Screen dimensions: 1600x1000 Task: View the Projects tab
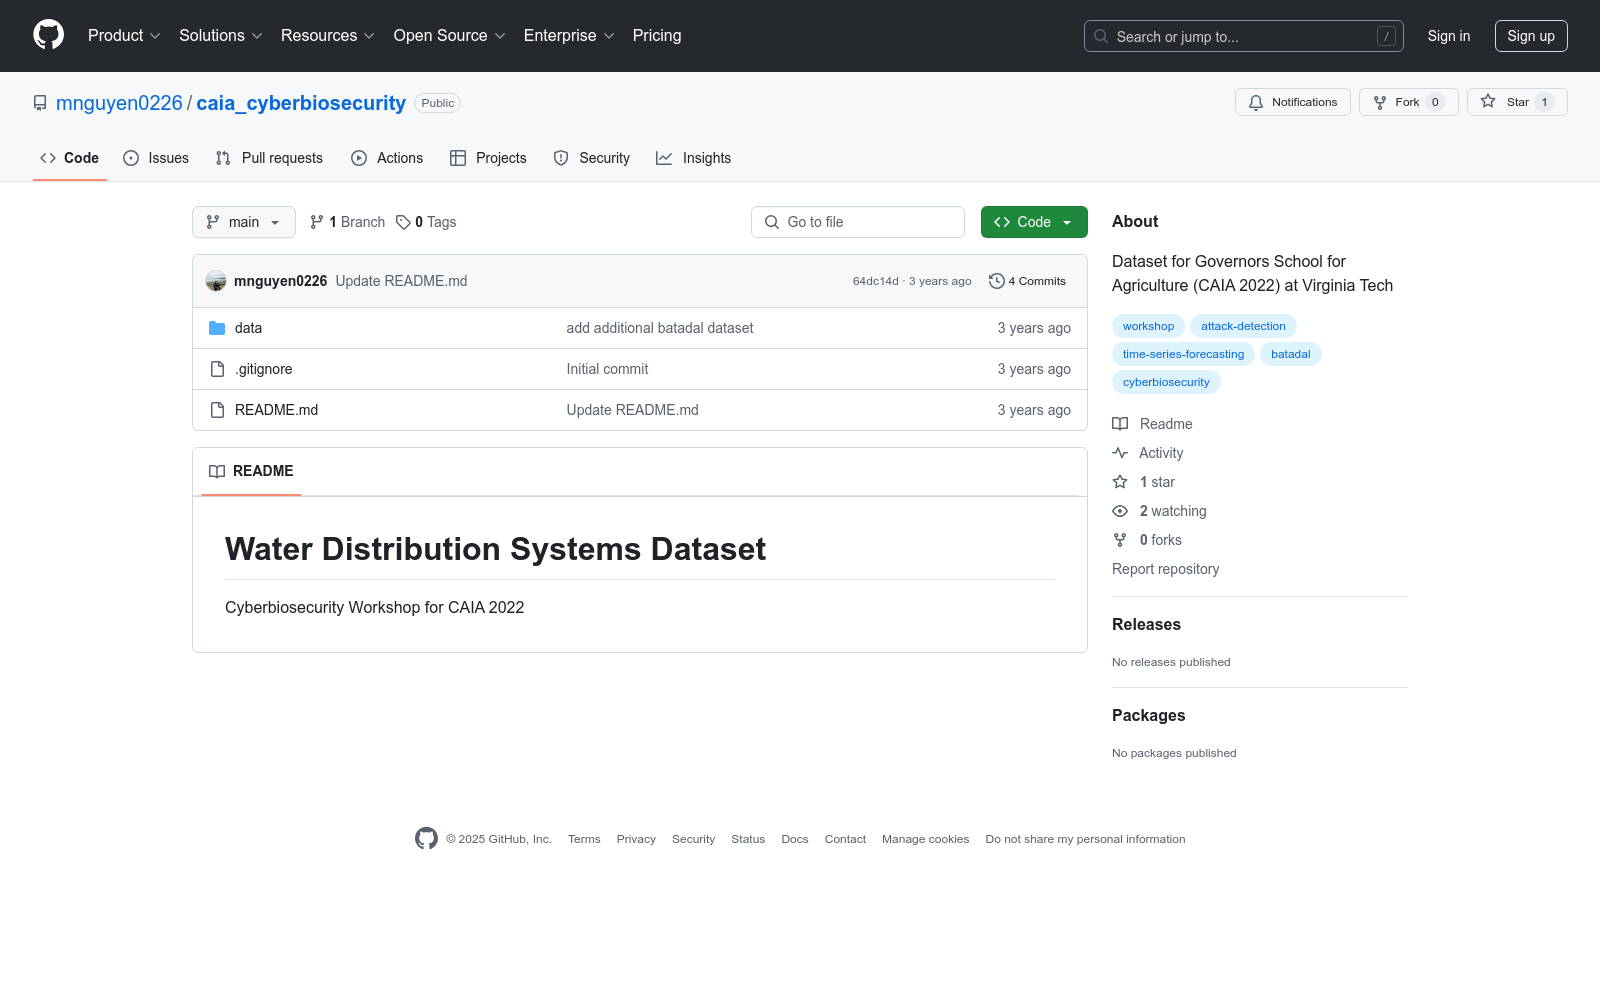click(x=488, y=158)
